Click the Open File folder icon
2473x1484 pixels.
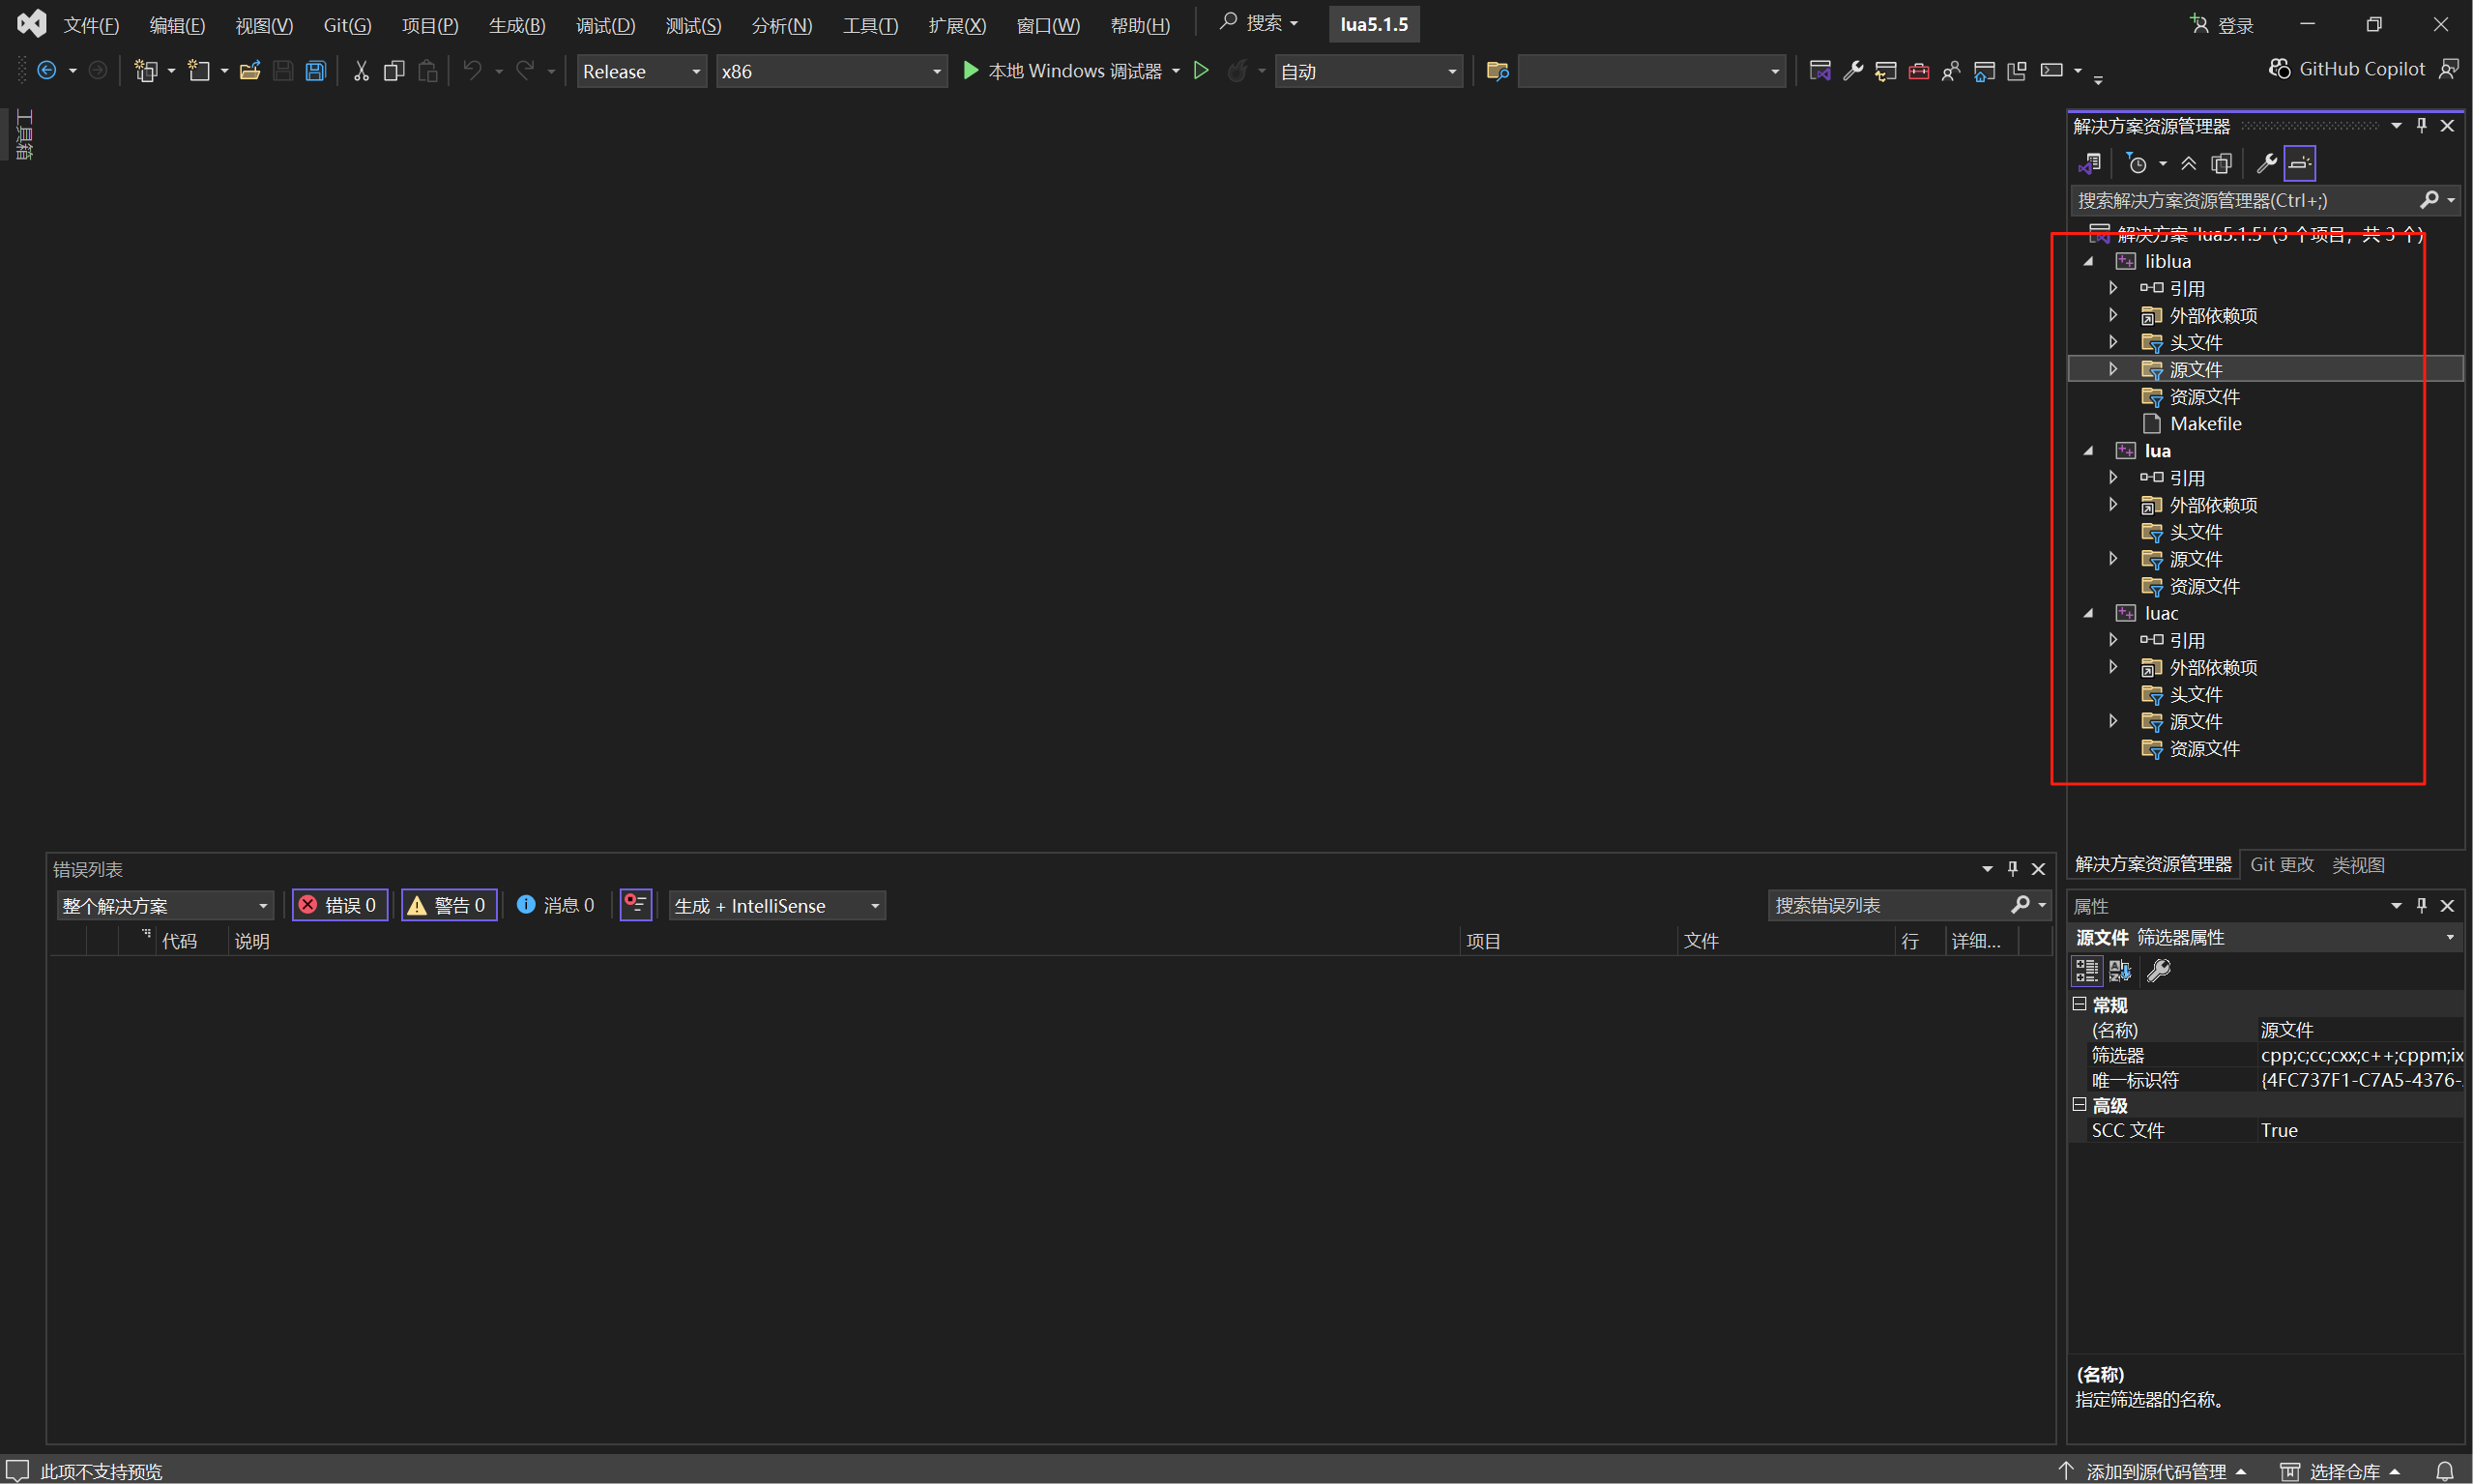[x=250, y=71]
